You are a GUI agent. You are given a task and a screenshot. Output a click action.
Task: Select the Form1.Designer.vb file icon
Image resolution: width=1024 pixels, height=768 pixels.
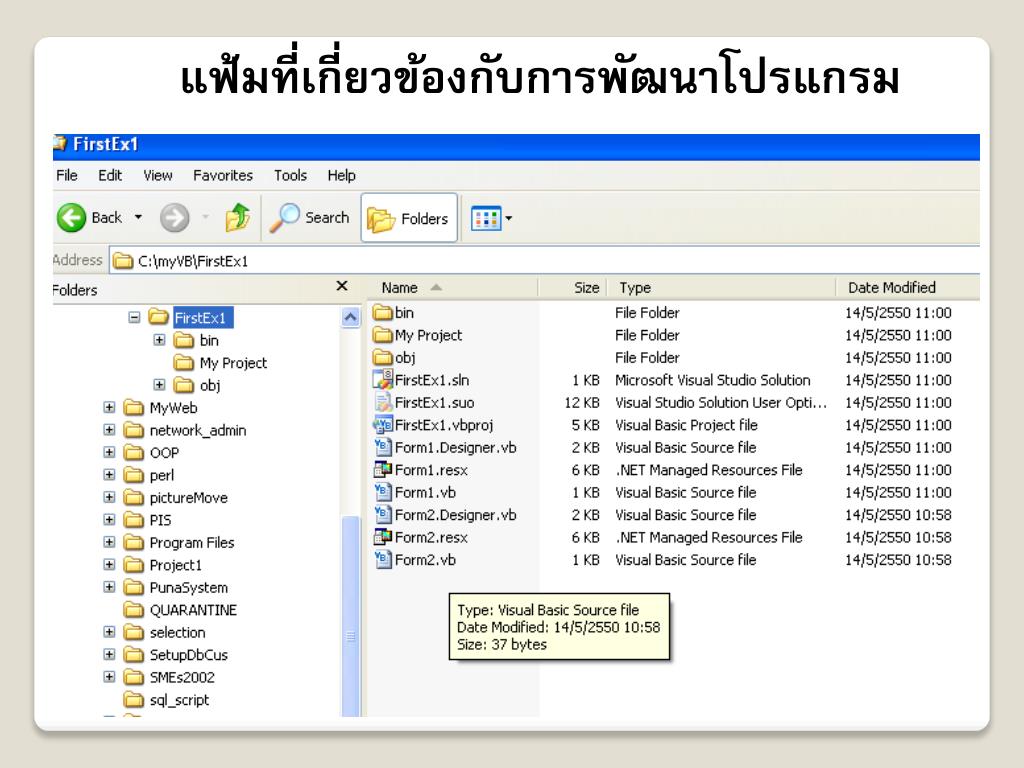[x=383, y=447]
